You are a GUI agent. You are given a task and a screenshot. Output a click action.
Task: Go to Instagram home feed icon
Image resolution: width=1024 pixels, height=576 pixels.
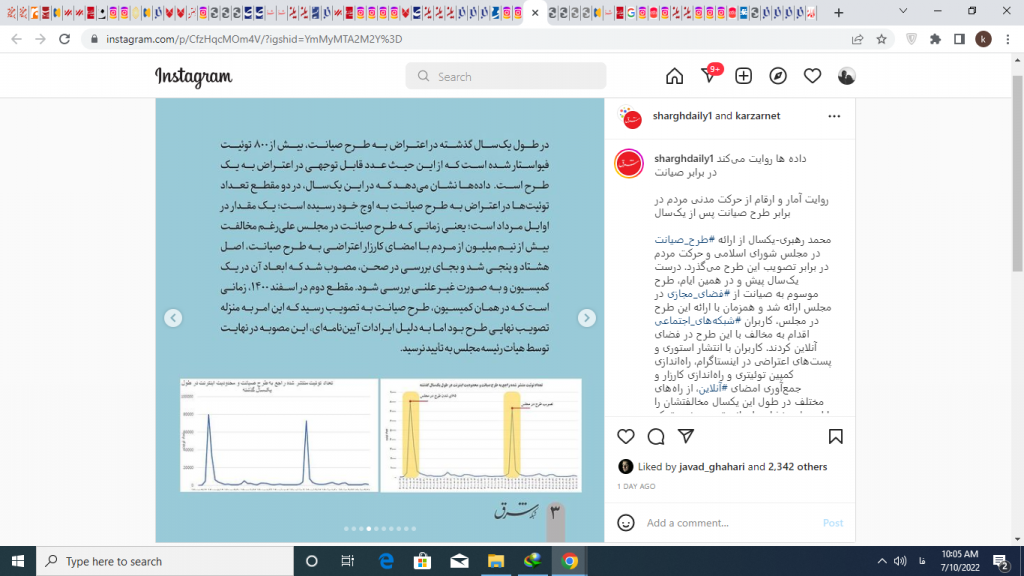tap(674, 77)
